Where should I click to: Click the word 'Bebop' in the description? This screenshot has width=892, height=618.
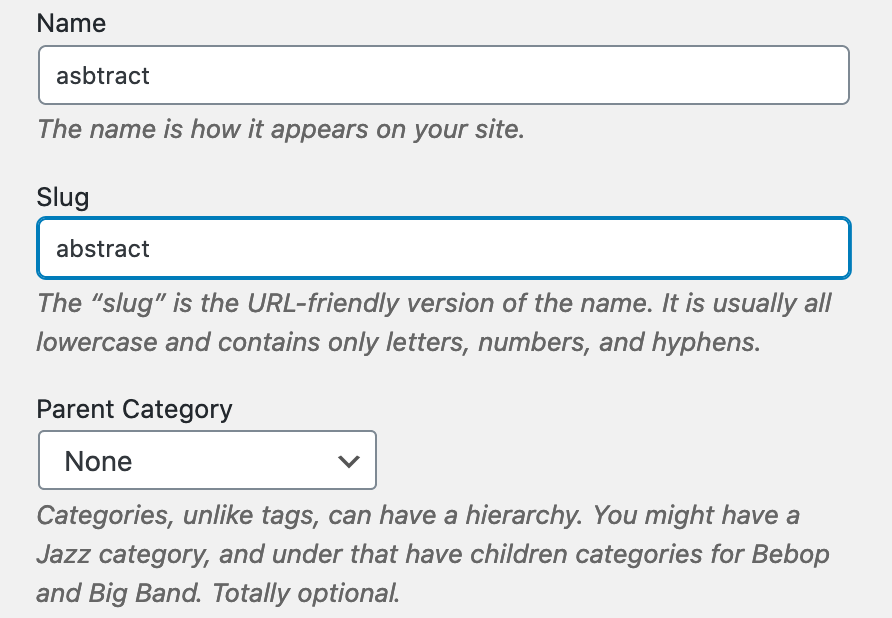tap(788, 553)
